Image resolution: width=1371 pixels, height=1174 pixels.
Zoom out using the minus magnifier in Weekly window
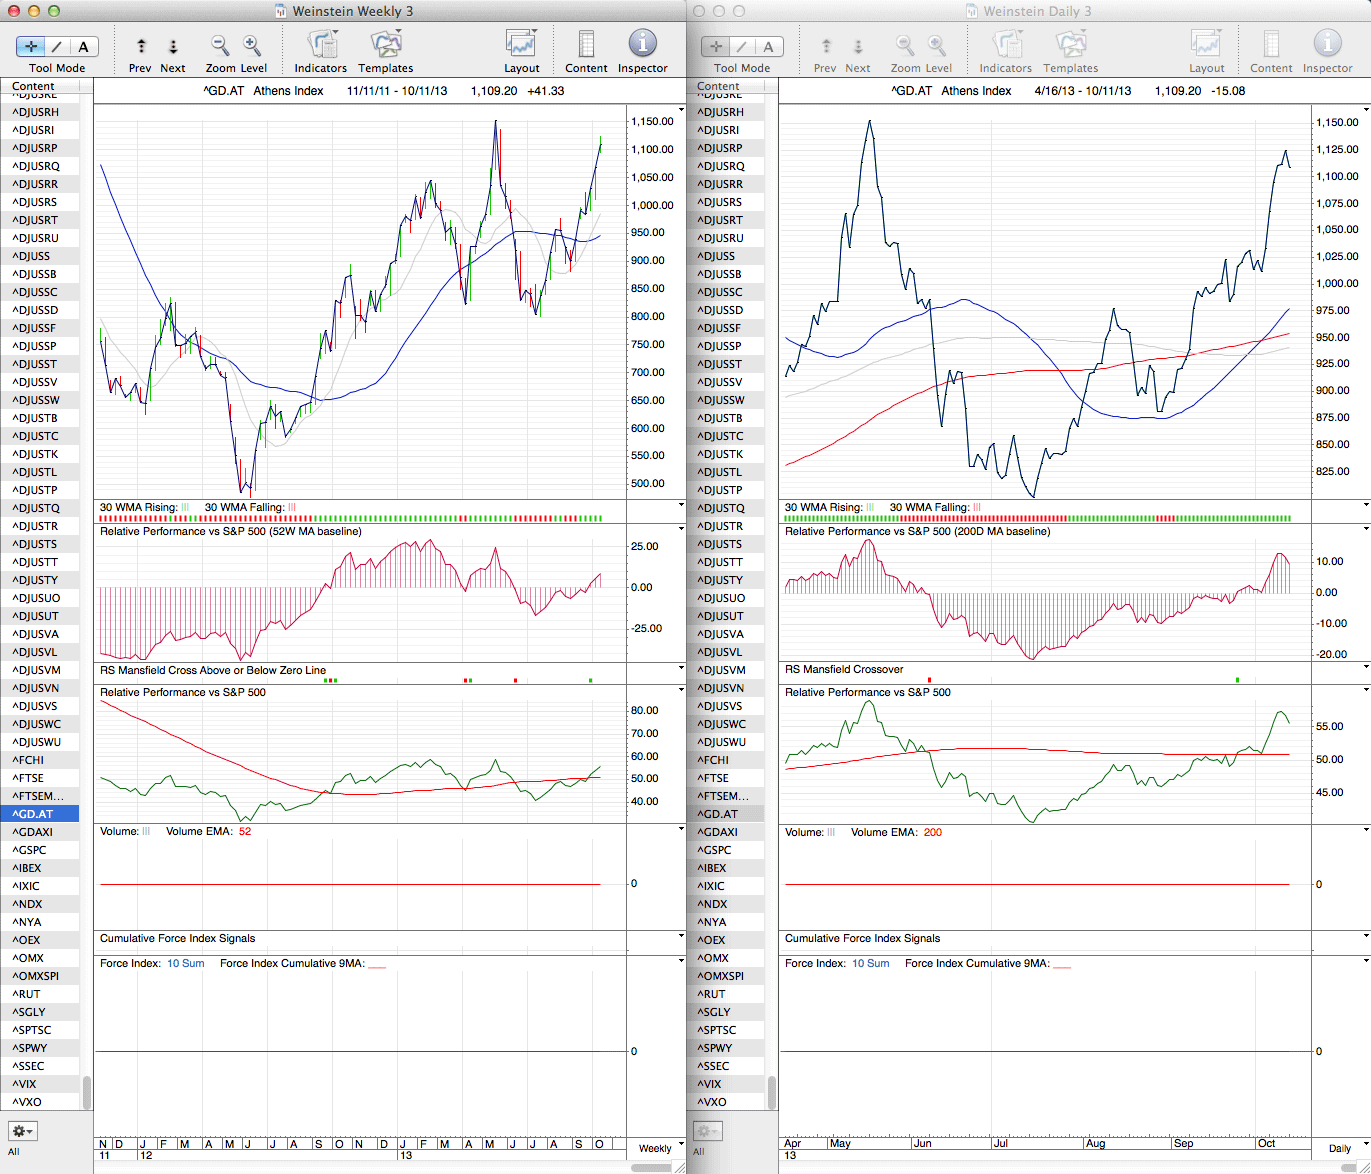coord(220,46)
